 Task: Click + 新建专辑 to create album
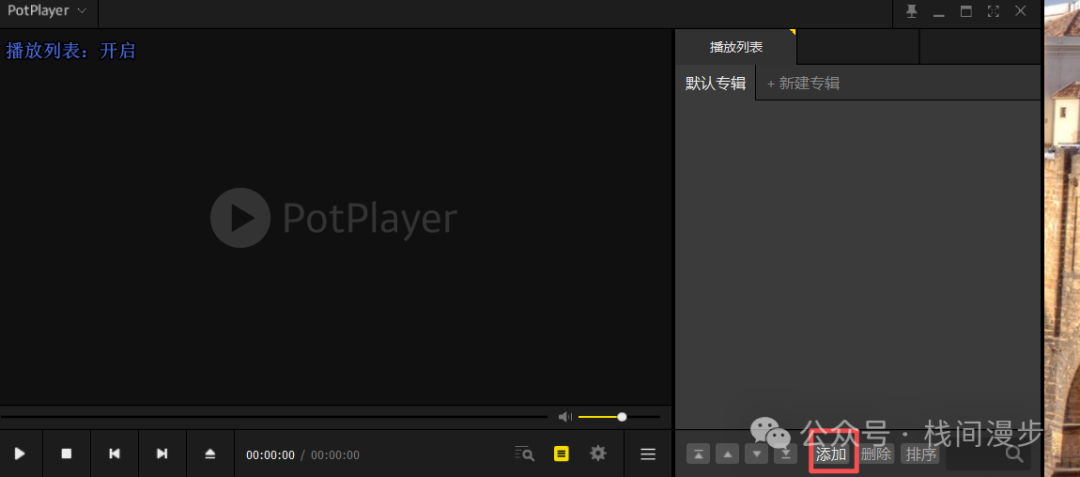pos(803,83)
